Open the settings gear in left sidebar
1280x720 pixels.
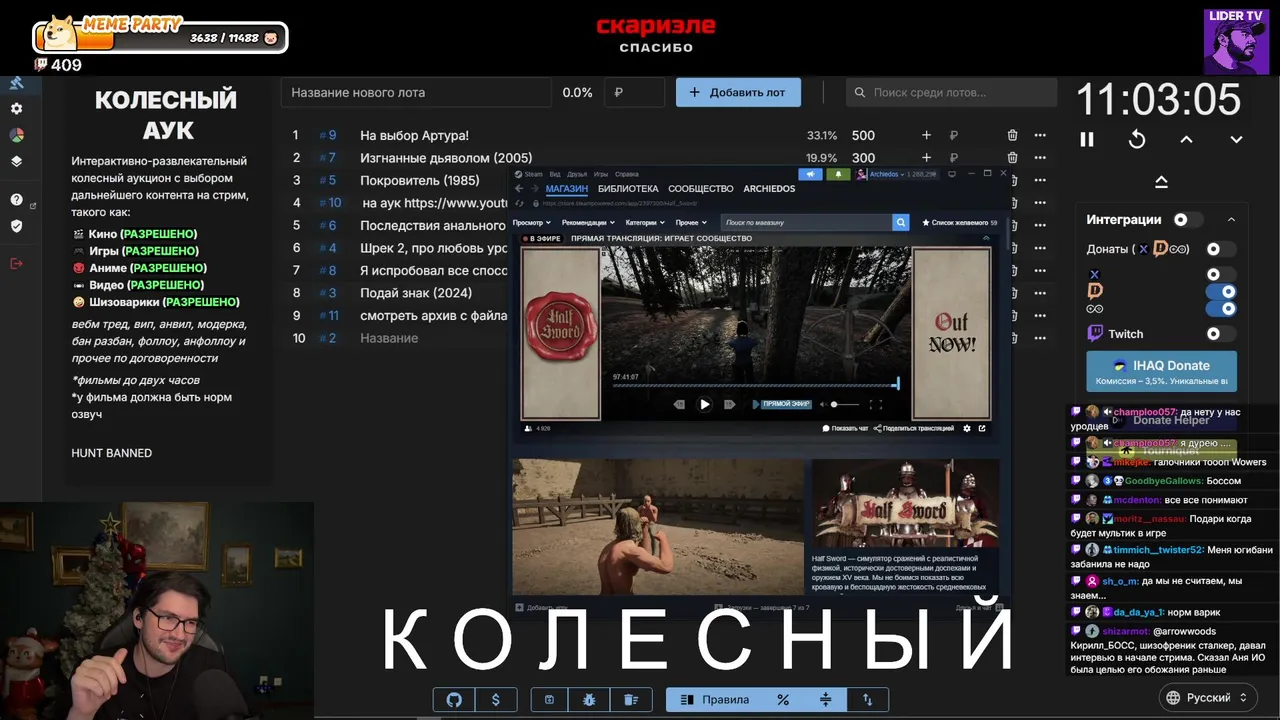pyautogui.click(x=16, y=109)
